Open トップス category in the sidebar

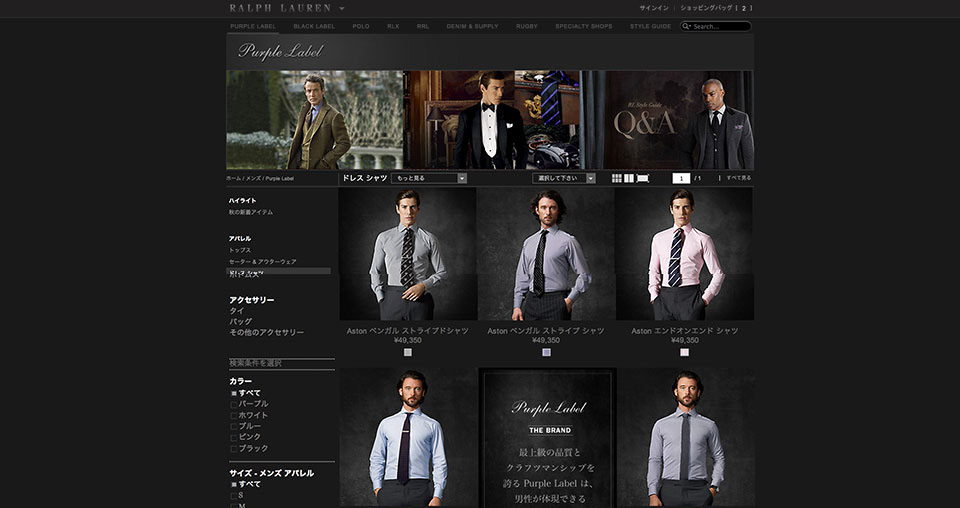coord(240,250)
